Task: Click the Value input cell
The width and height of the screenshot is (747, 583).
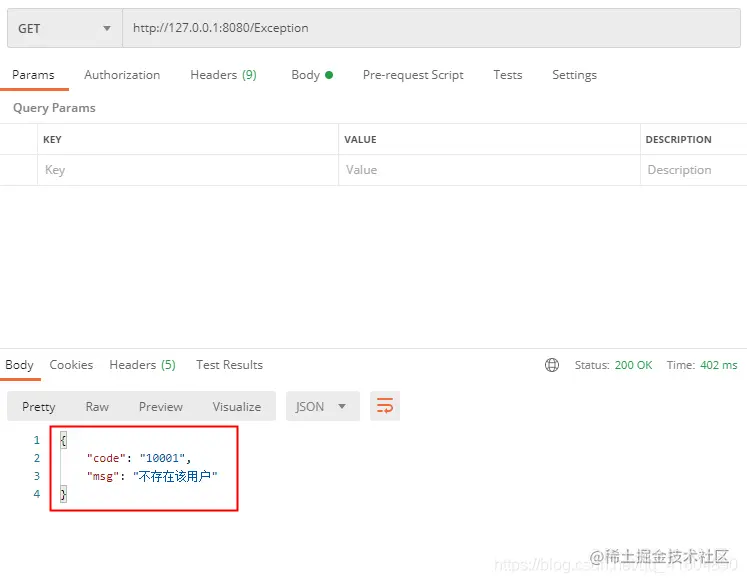Action: [489, 170]
